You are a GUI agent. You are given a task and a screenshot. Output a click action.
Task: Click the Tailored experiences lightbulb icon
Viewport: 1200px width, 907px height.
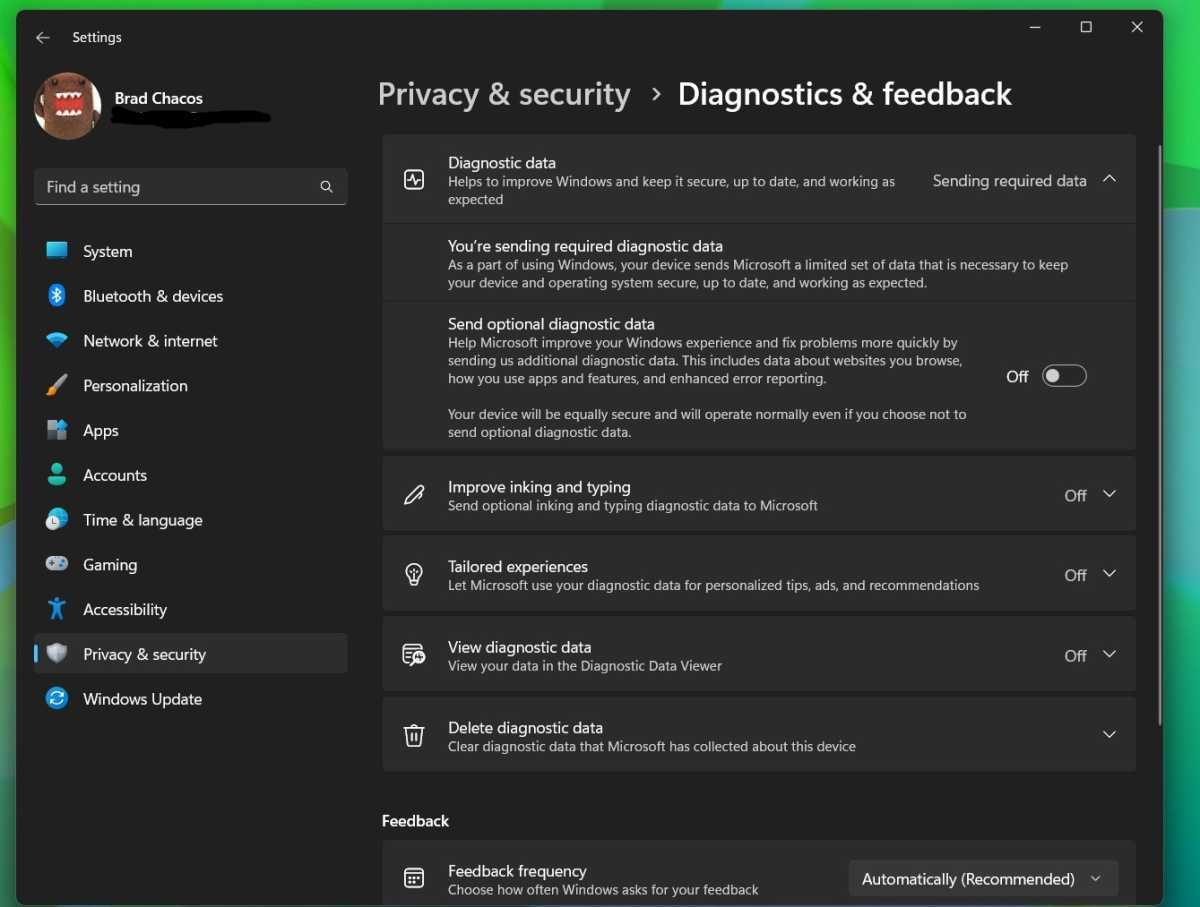[414, 574]
